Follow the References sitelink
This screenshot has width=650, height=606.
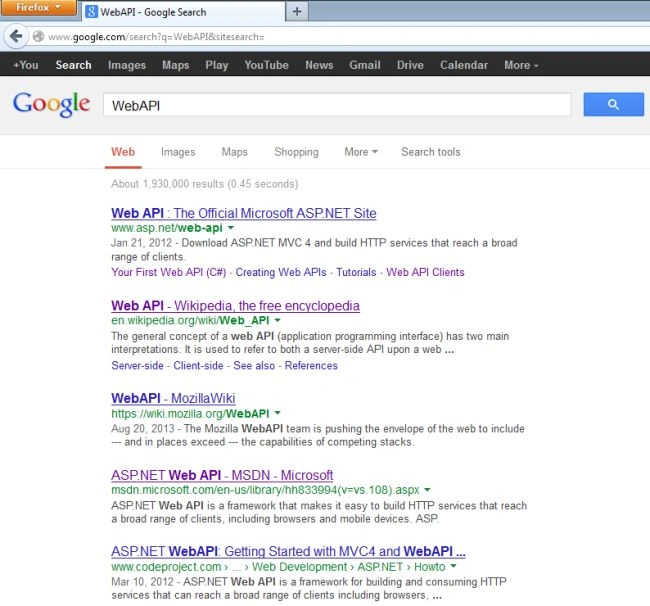311,366
